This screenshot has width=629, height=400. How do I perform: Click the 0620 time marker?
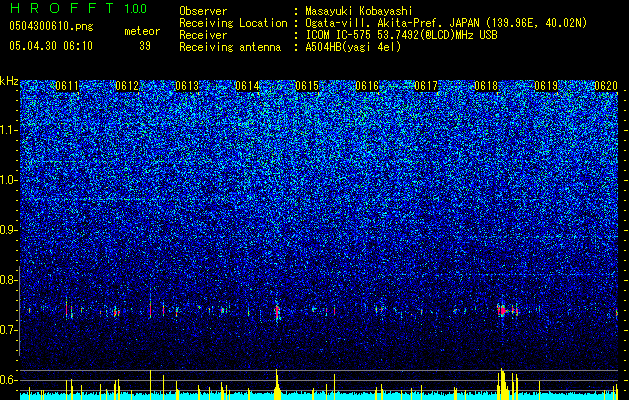[606, 86]
